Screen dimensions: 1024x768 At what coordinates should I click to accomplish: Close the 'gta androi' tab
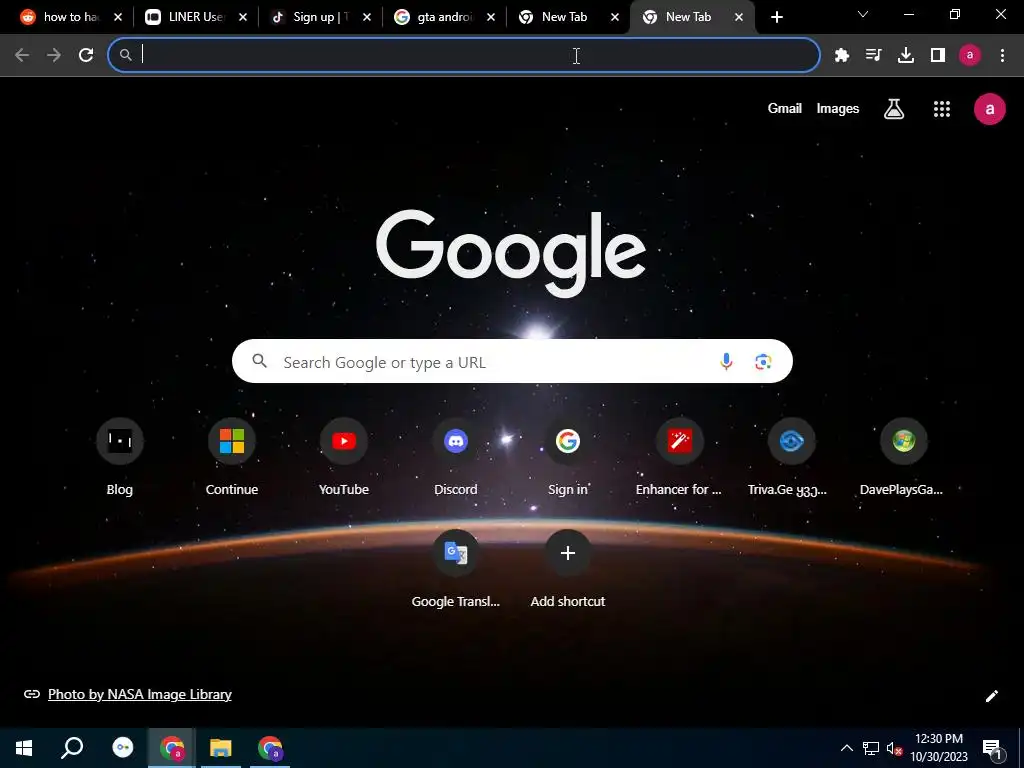tap(491, 18)
